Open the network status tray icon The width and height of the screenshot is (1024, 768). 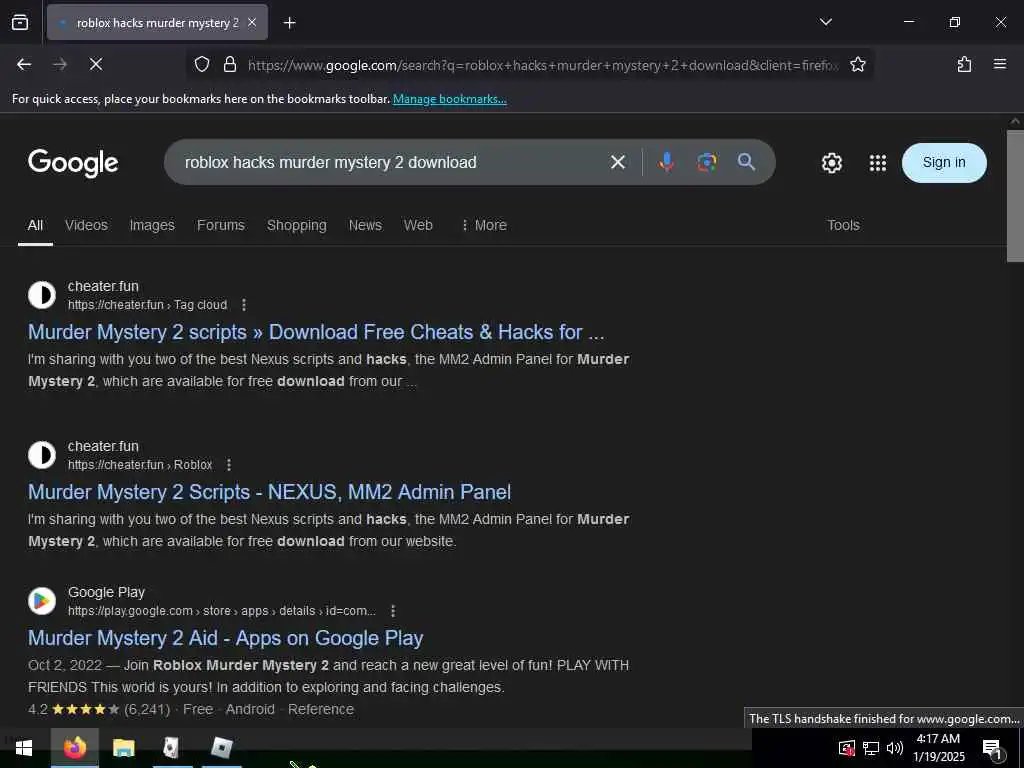tap(871, 748)
